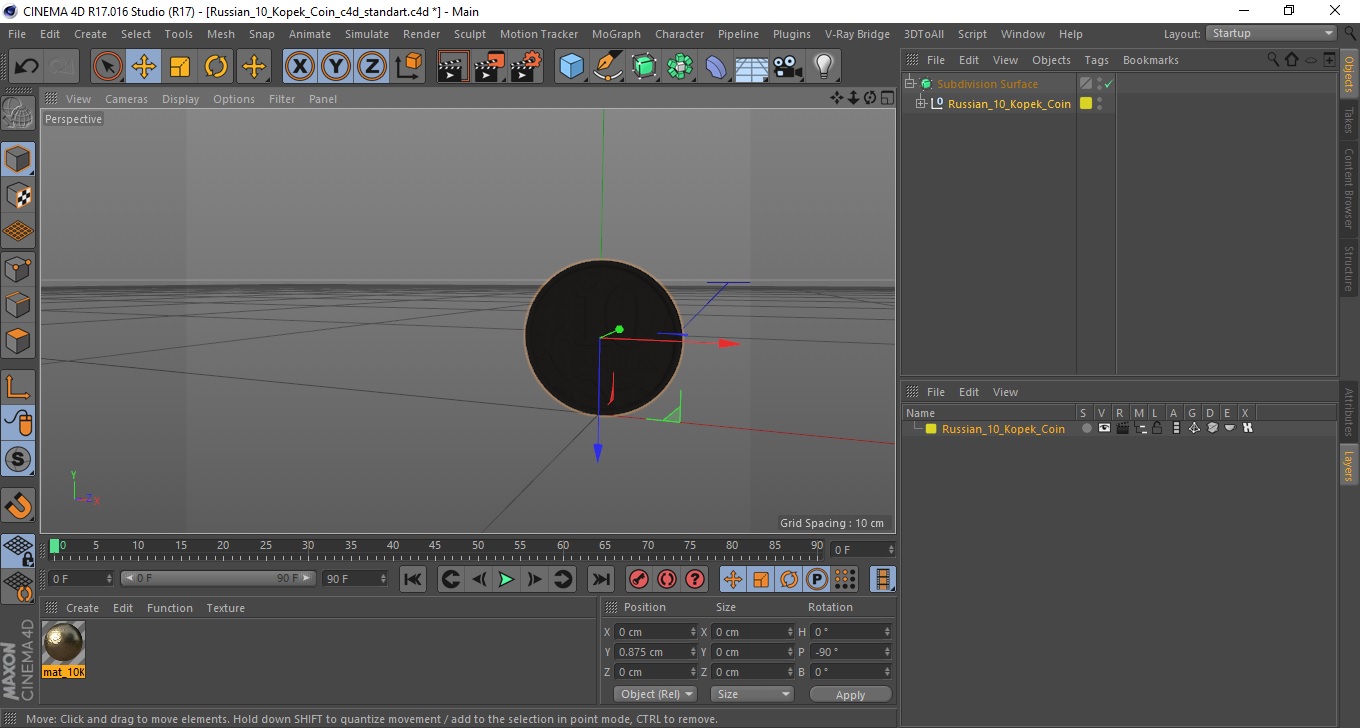Add a Camera object icon
The width and height of the screenshot is (1360, 728).
tap(788, 67)
